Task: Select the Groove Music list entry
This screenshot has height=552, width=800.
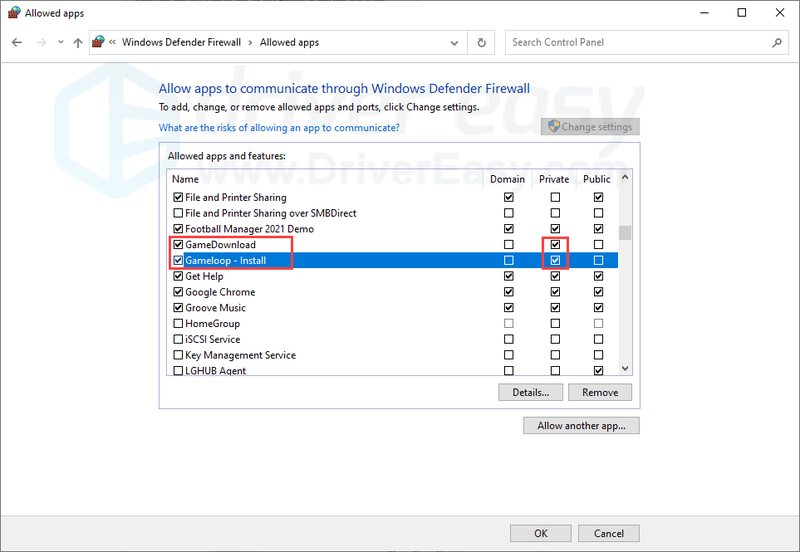Action: pyautogui.click(x=215, y=308)
